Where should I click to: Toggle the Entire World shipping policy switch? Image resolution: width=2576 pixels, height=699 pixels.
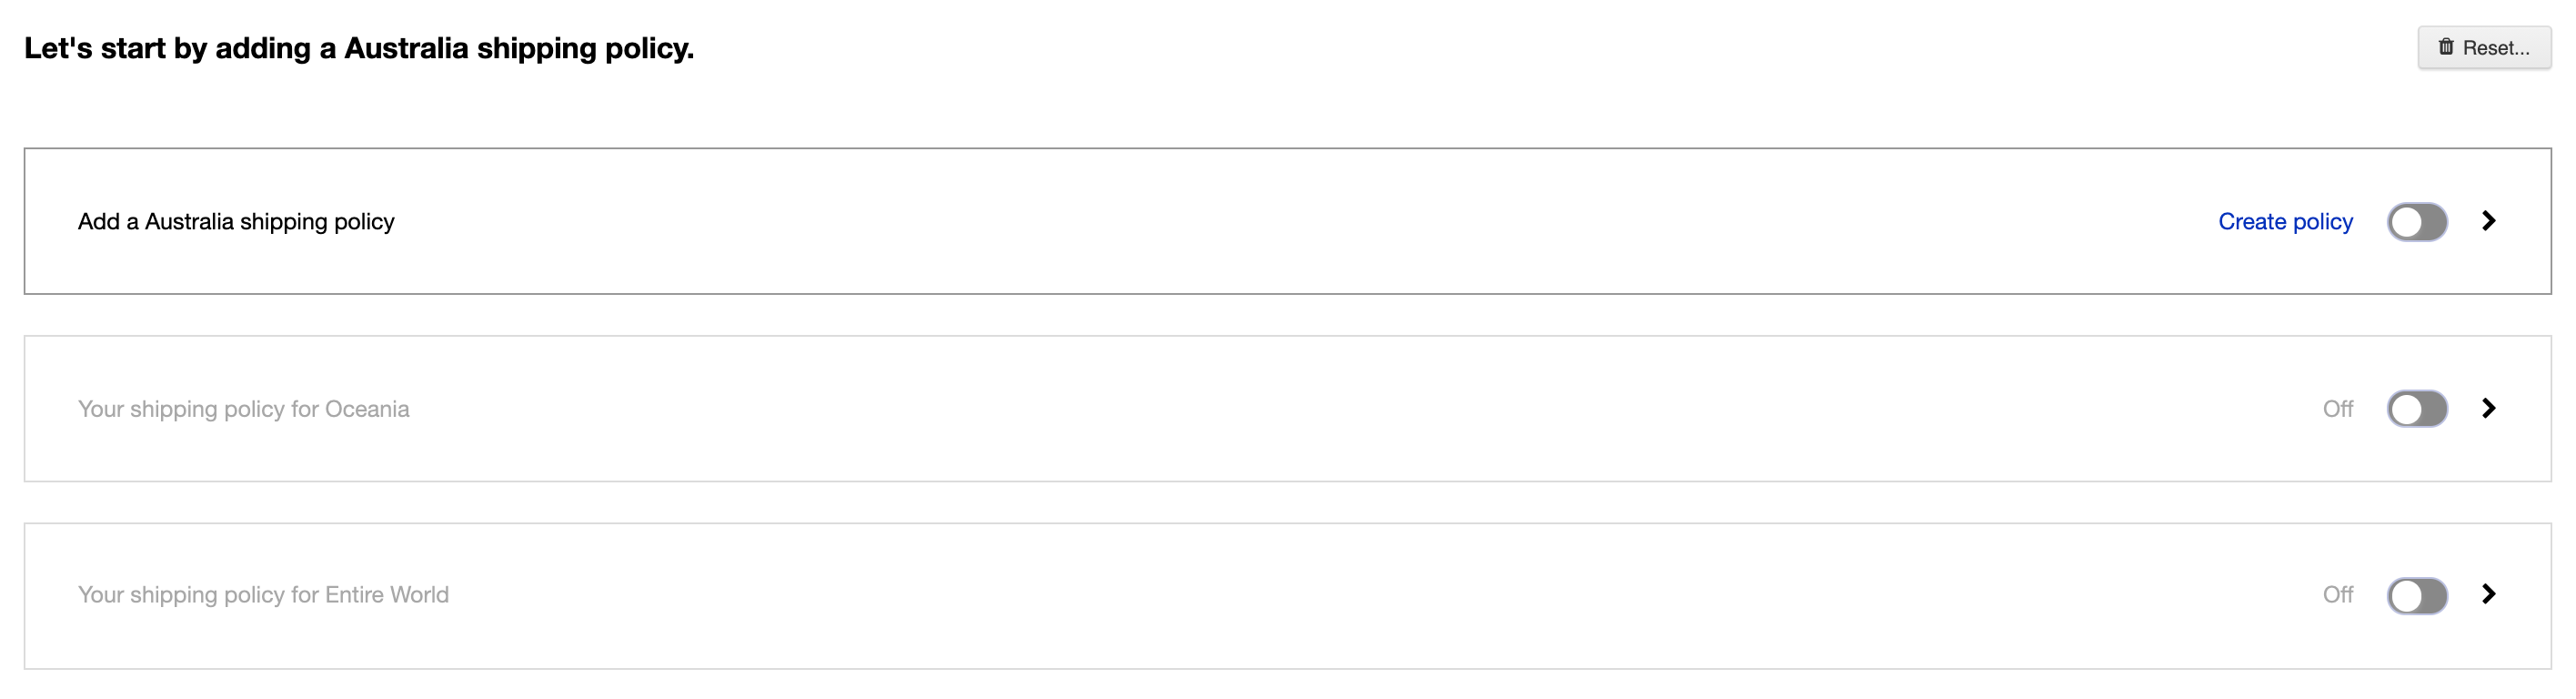(2417, 596)
